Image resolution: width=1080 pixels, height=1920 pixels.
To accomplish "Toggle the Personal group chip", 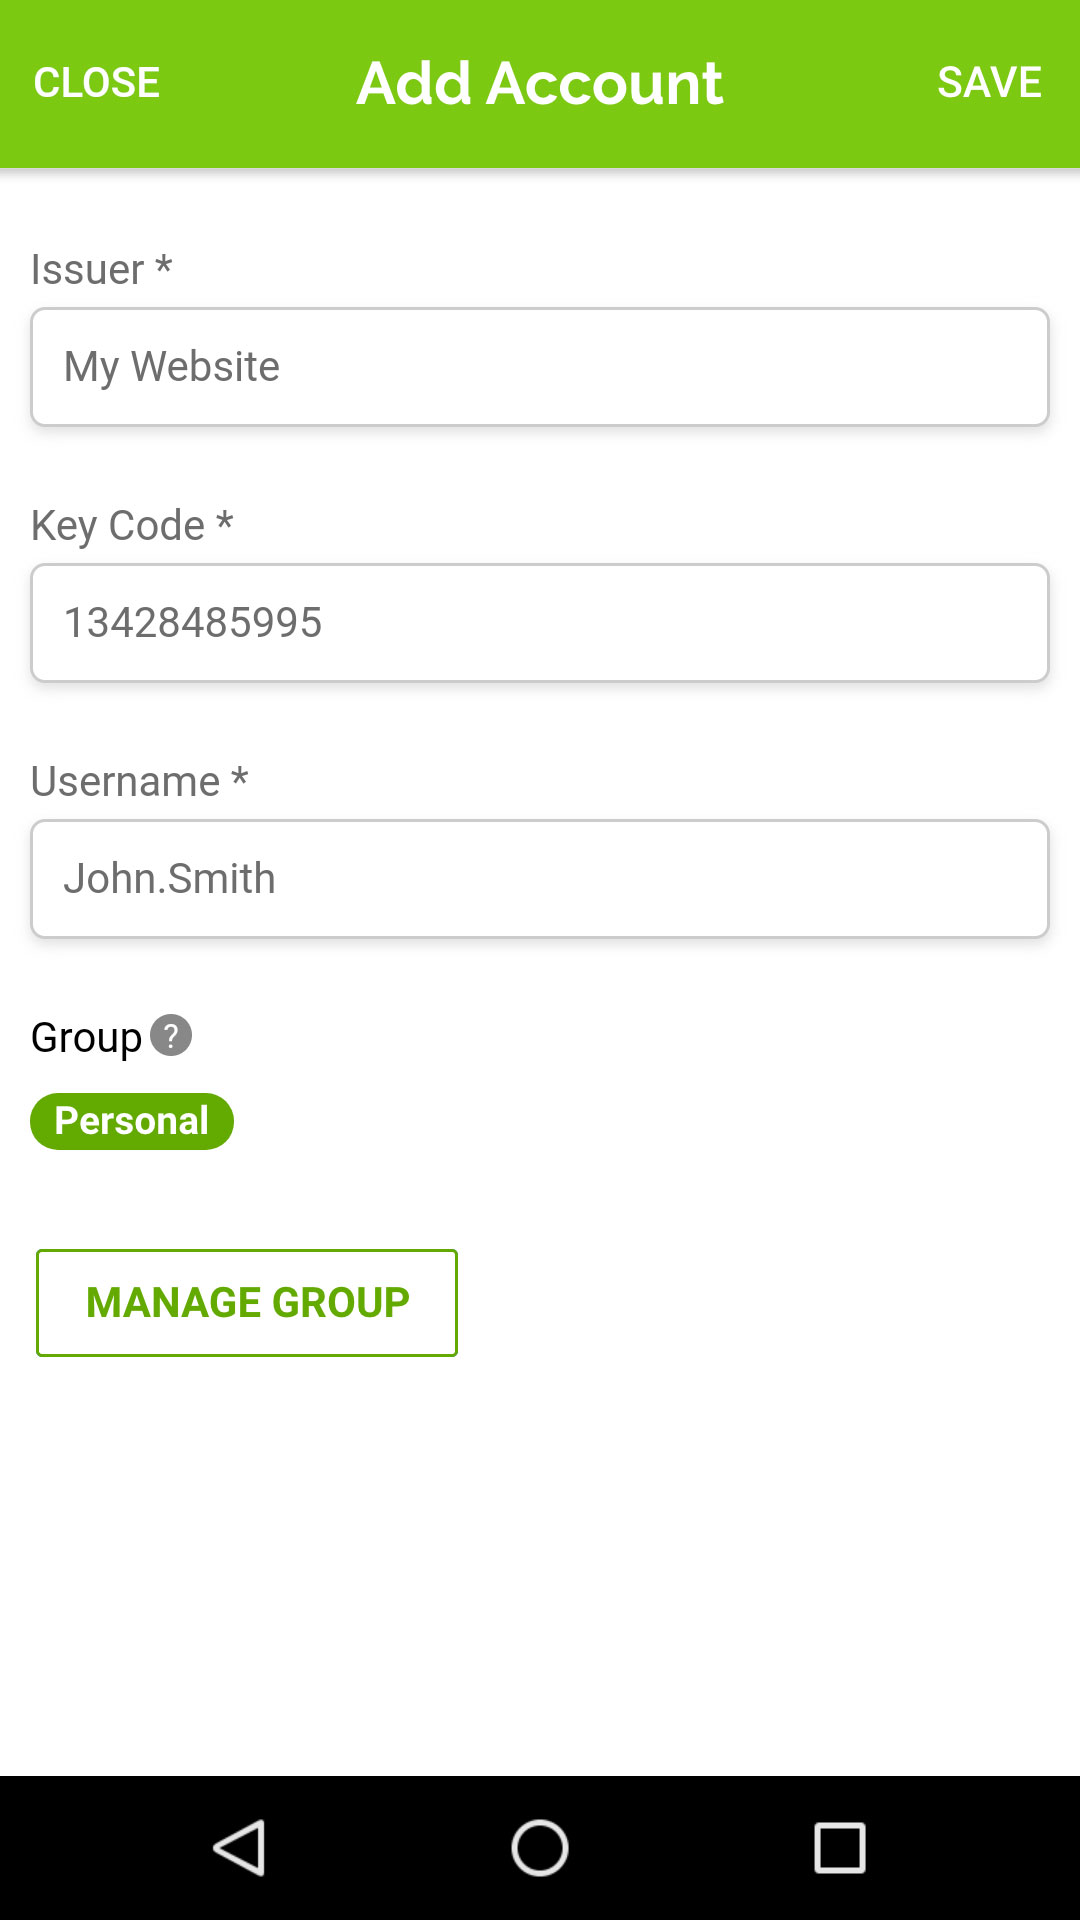I will pyautogui.click(x=132, y=1121).
